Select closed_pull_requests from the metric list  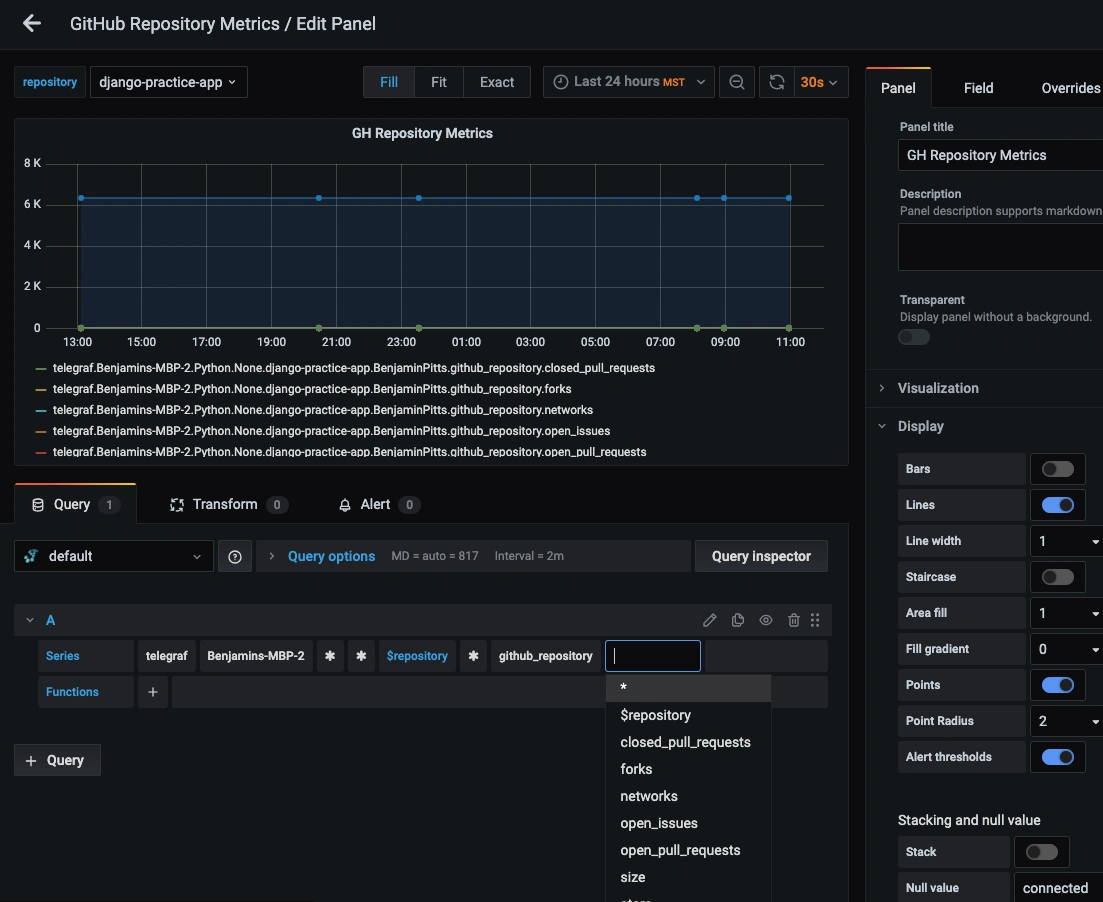(688, 742)
